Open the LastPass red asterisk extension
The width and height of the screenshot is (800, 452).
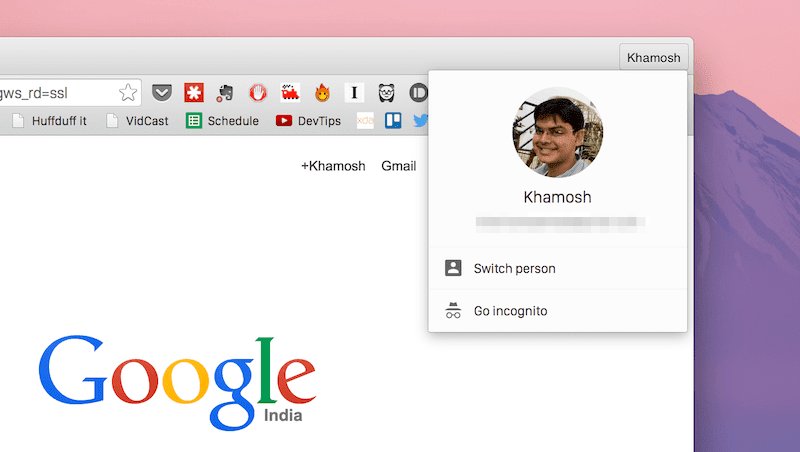click(194, 93)
